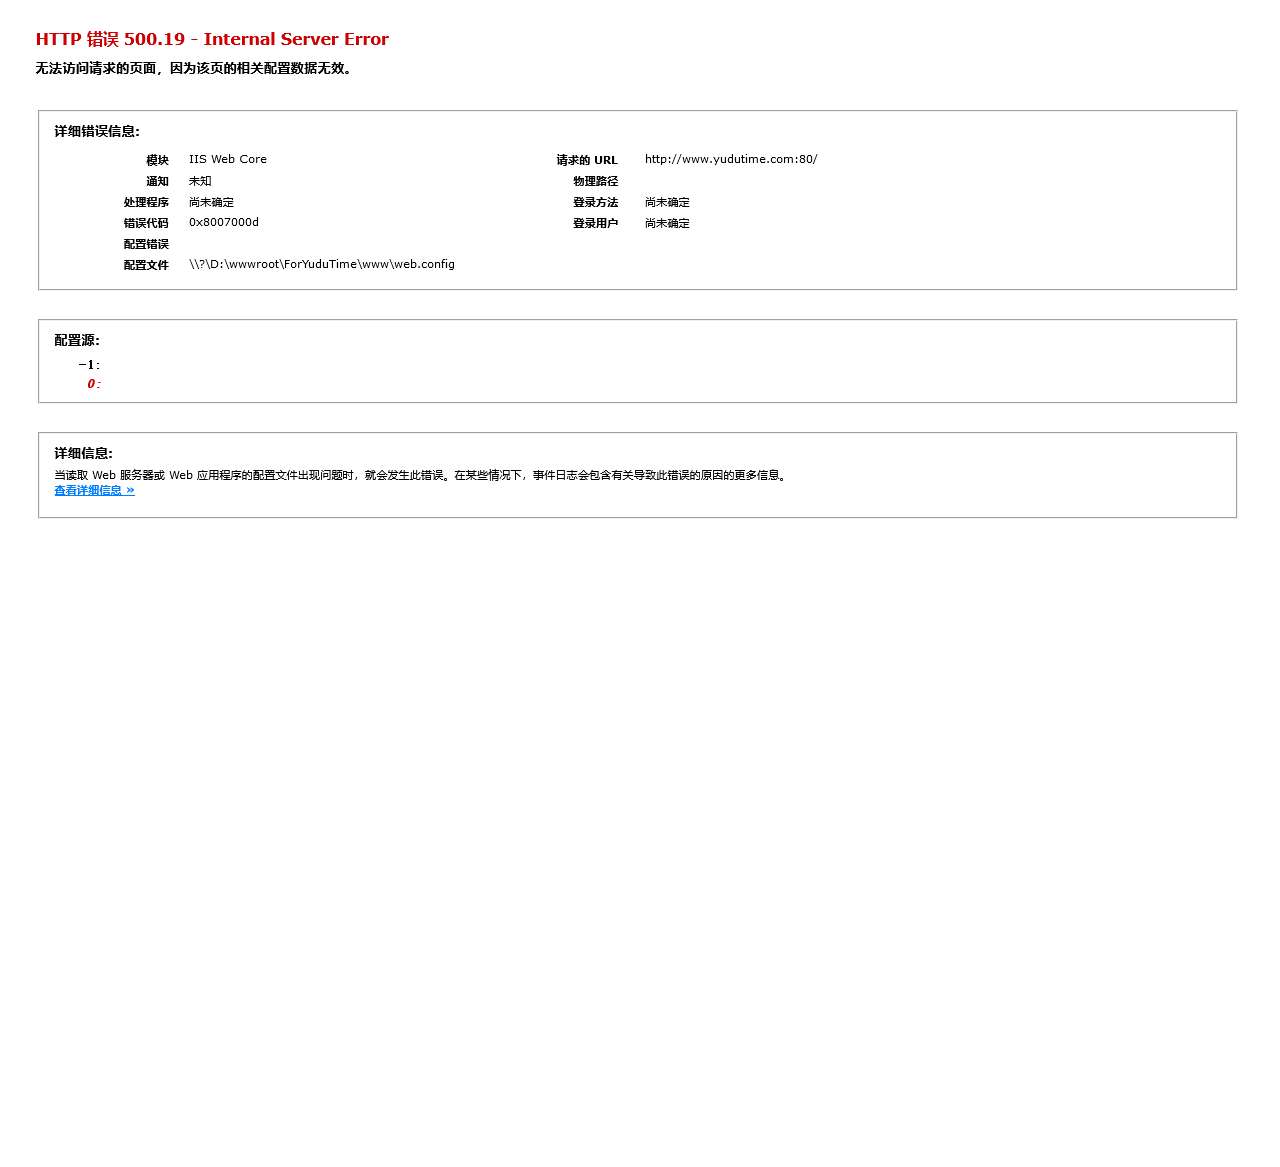Screen dimensions: 1280x1167
Task: Click the -1: config source line
Action: (x=89, y=365)
